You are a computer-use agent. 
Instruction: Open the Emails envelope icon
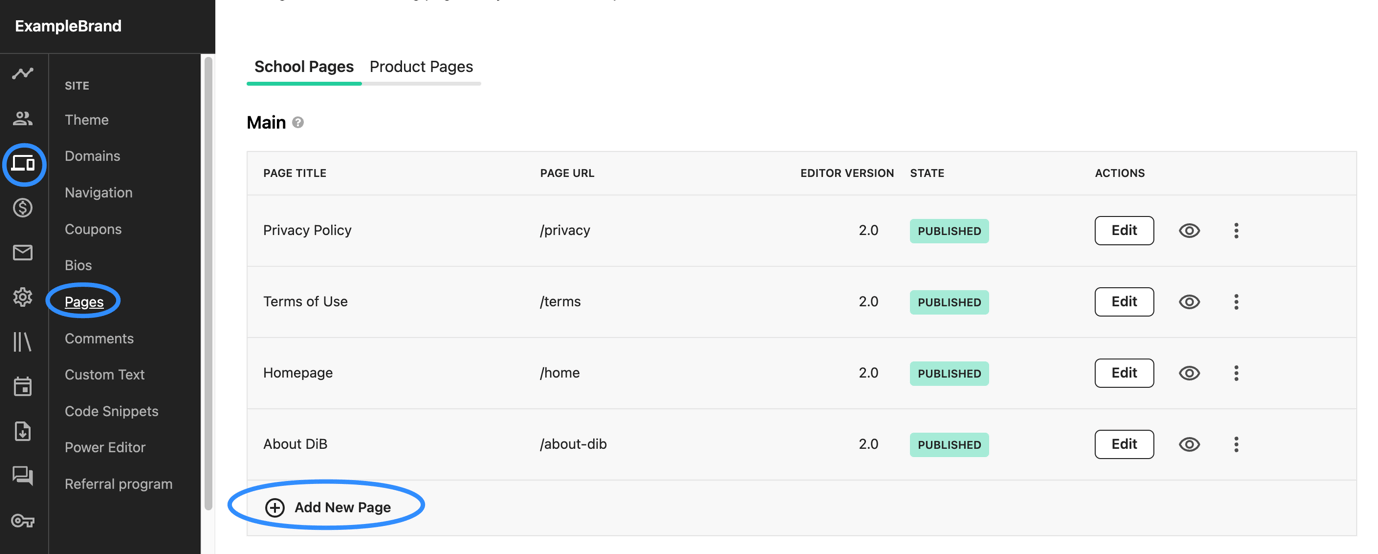point(22,253)
